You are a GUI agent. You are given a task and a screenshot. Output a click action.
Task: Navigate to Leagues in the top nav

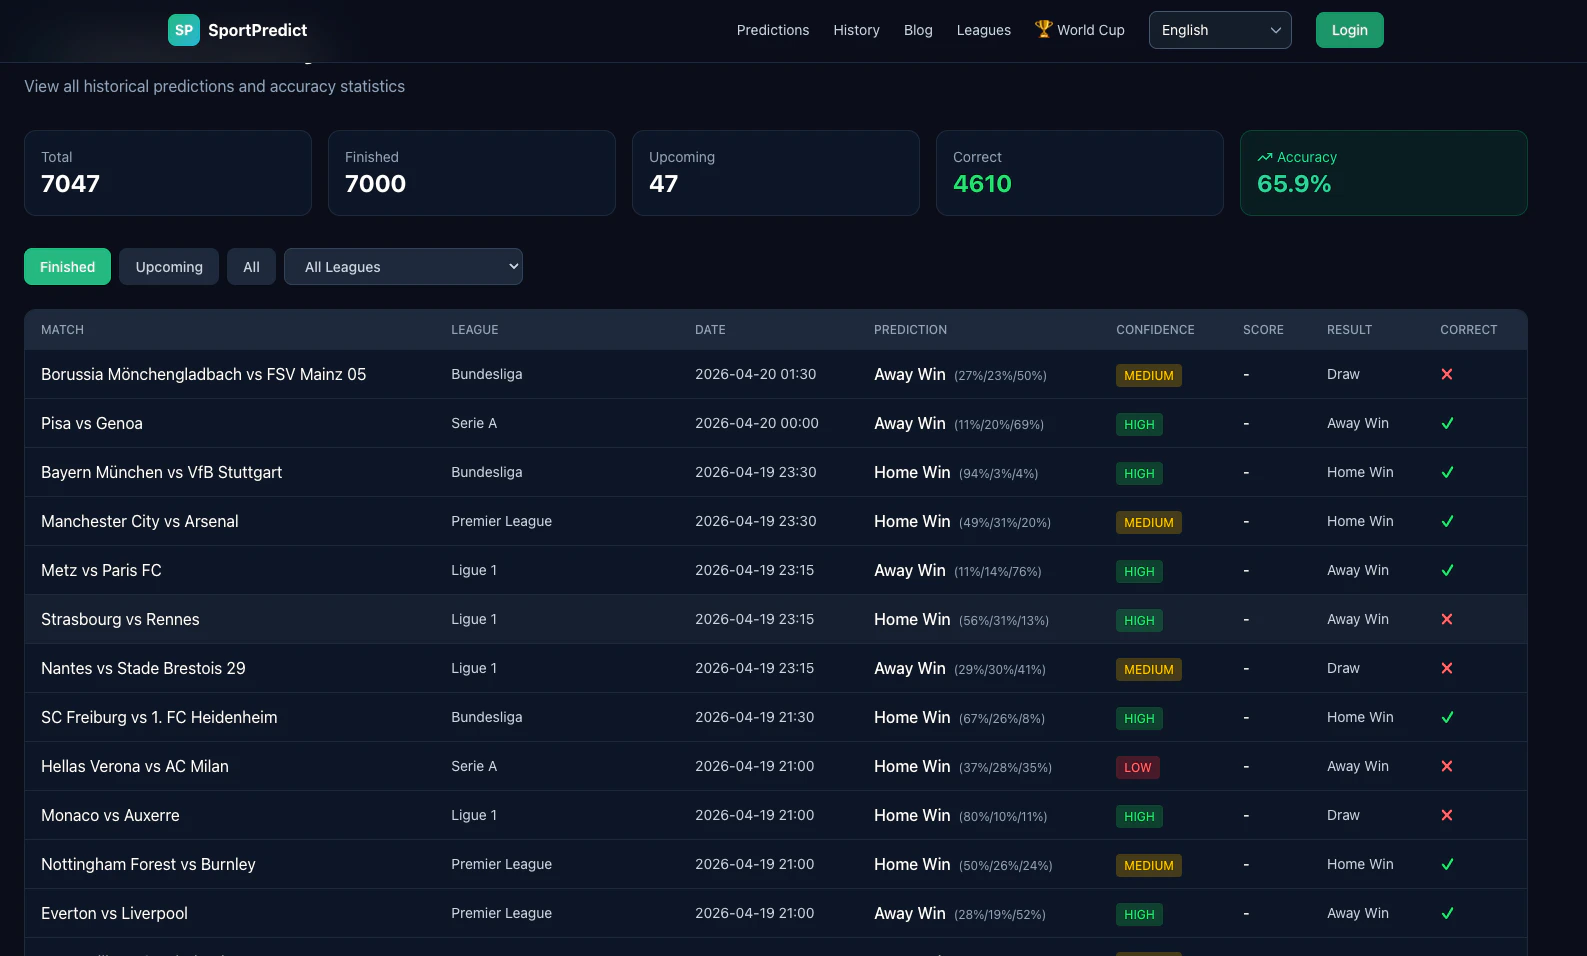984,30
